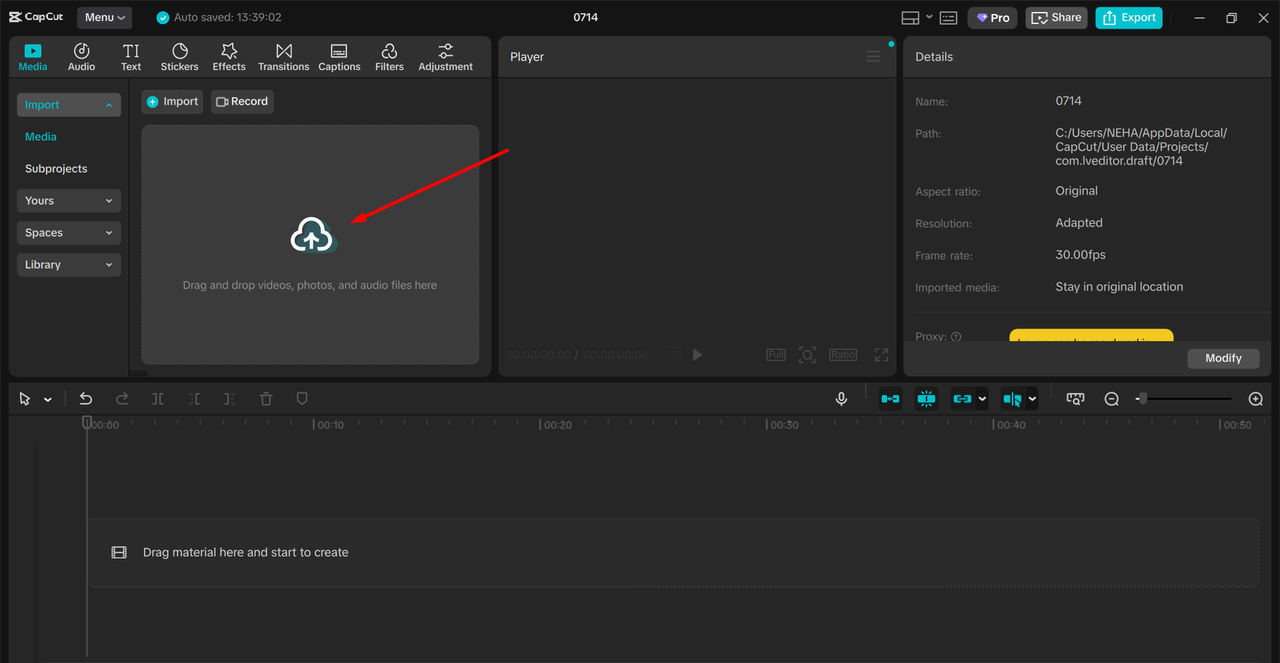Switch to the Text tab
1280x663 pixels.
tap(131, 57)
